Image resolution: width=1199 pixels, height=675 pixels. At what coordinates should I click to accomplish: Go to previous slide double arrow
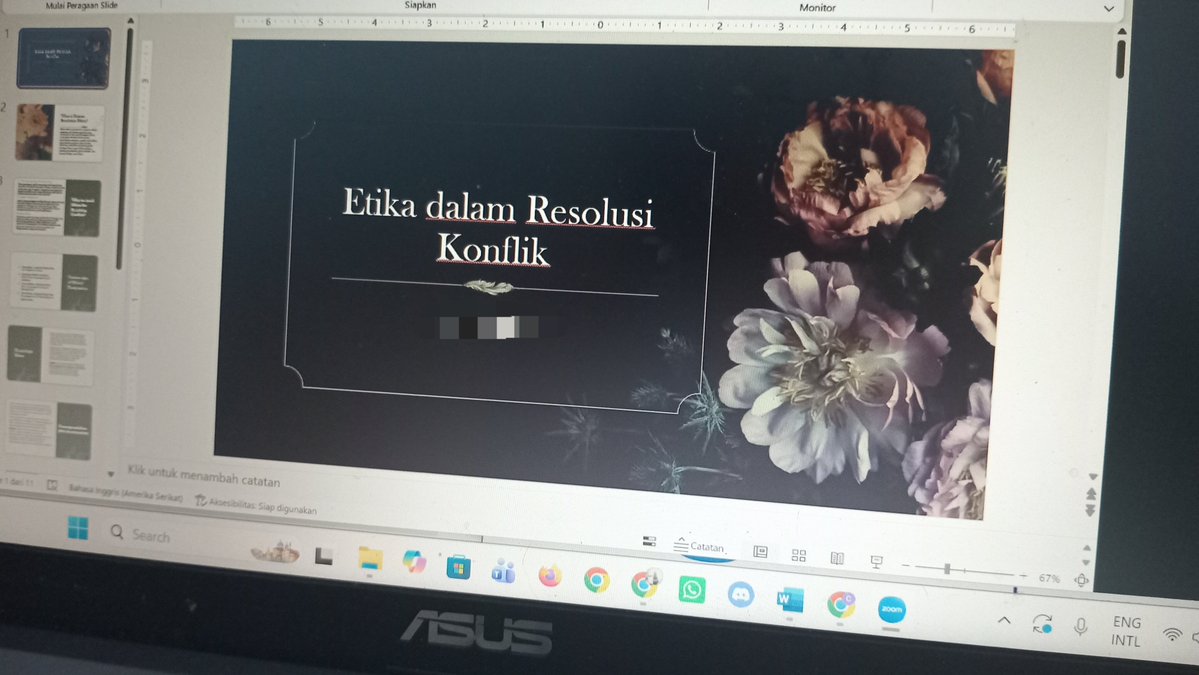pyautogui.click(x=1091, y=494)
